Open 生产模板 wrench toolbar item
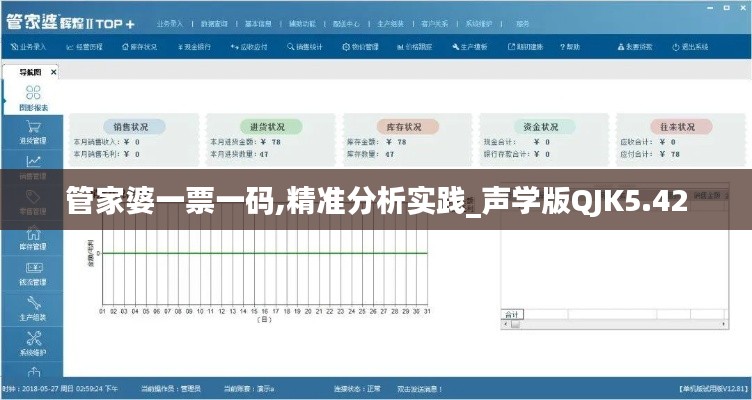The height and width of the screenshot is (400, 752). tap(470, 47)
